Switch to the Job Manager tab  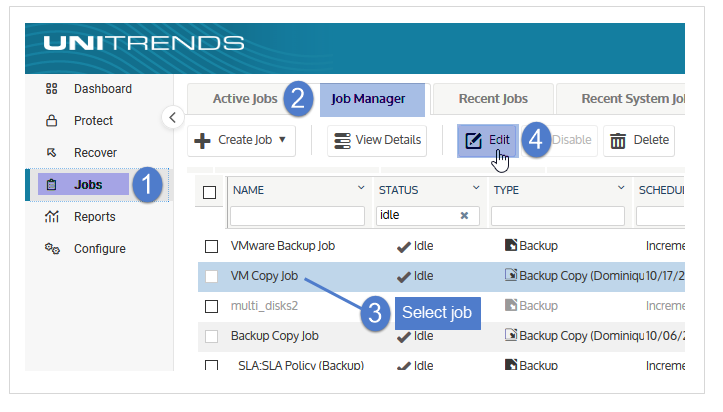[x=372, y=100]
